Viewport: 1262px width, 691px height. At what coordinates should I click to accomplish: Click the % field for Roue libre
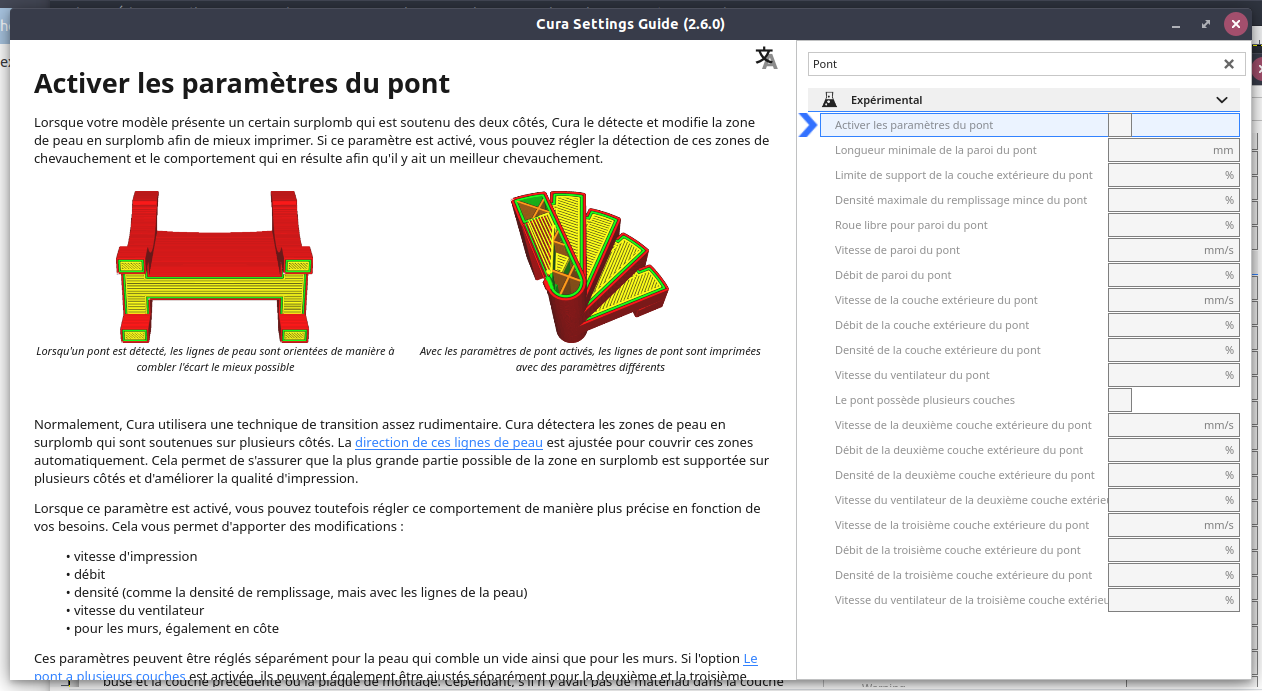pos(1174,225)
